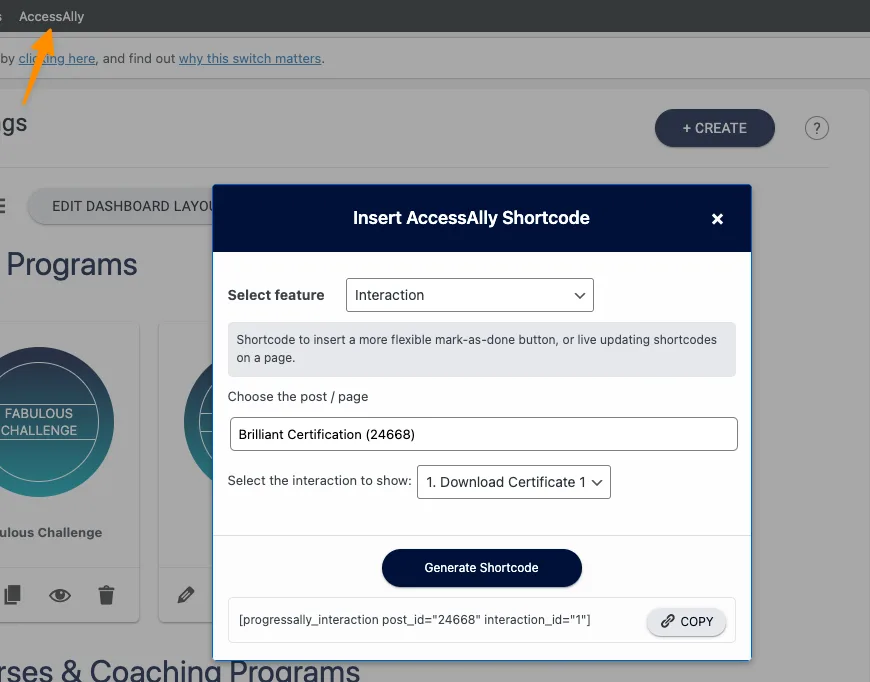
Task: Click the post / page input field
Action: click(483, 434)
